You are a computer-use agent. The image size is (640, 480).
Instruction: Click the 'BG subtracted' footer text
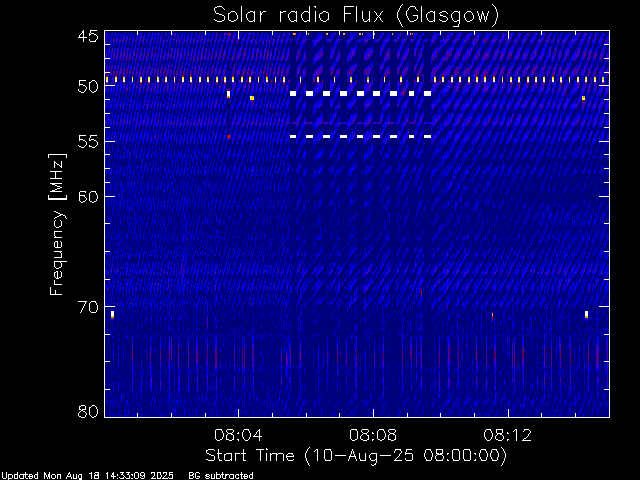tap(221, 476)
